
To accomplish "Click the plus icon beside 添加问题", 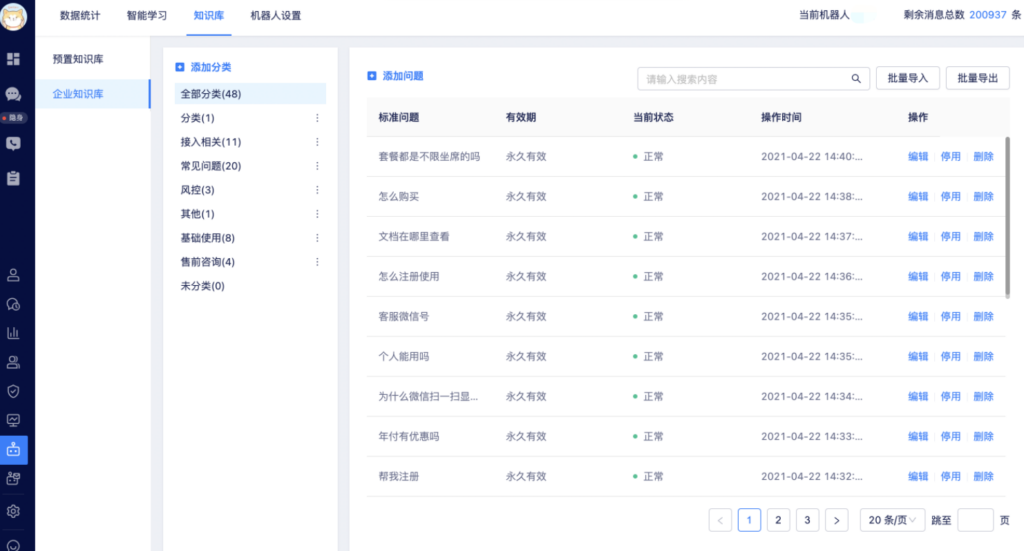I will pyautogui.click(x=372, y=76).
